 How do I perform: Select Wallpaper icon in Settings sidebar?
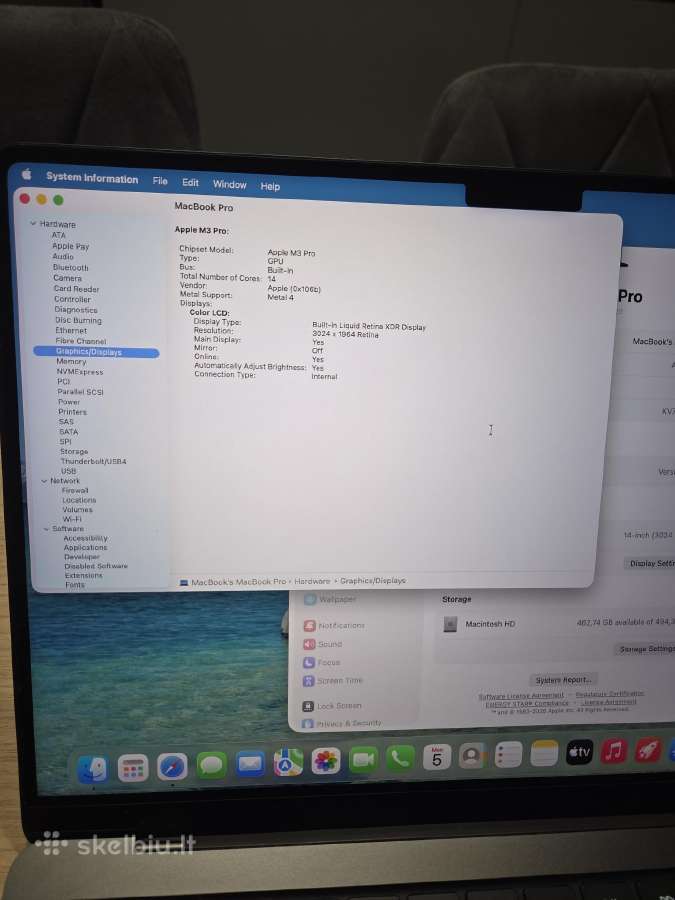pyautogui.click(x=310, y=599)
